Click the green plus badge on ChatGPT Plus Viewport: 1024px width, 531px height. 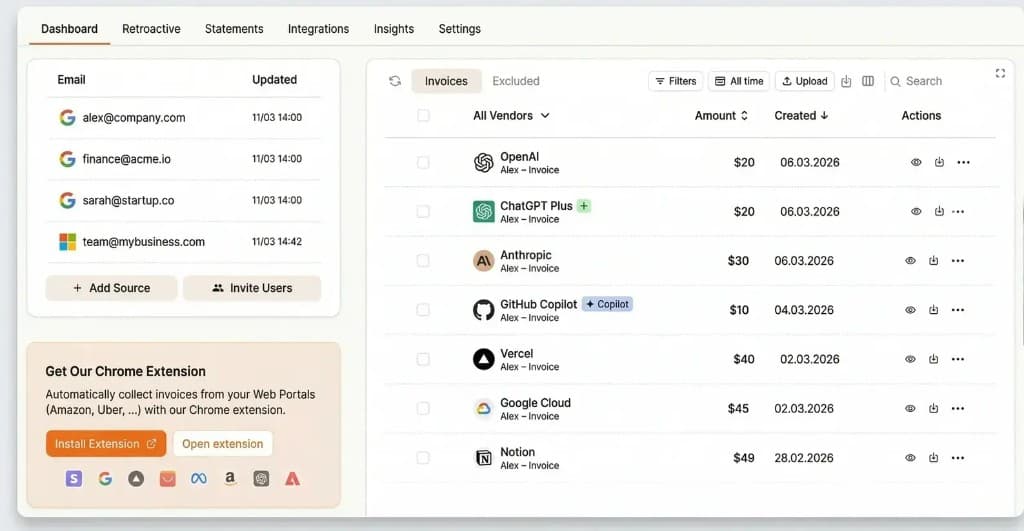click(584, 206)
